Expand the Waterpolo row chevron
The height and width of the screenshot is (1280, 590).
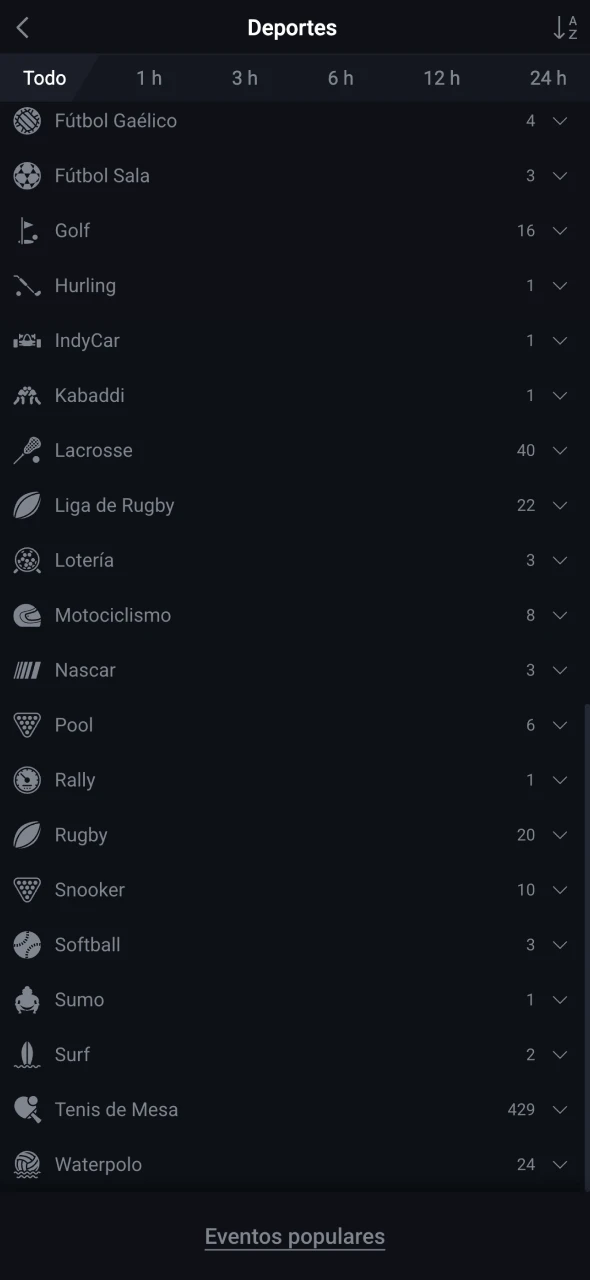[560, 1165]
